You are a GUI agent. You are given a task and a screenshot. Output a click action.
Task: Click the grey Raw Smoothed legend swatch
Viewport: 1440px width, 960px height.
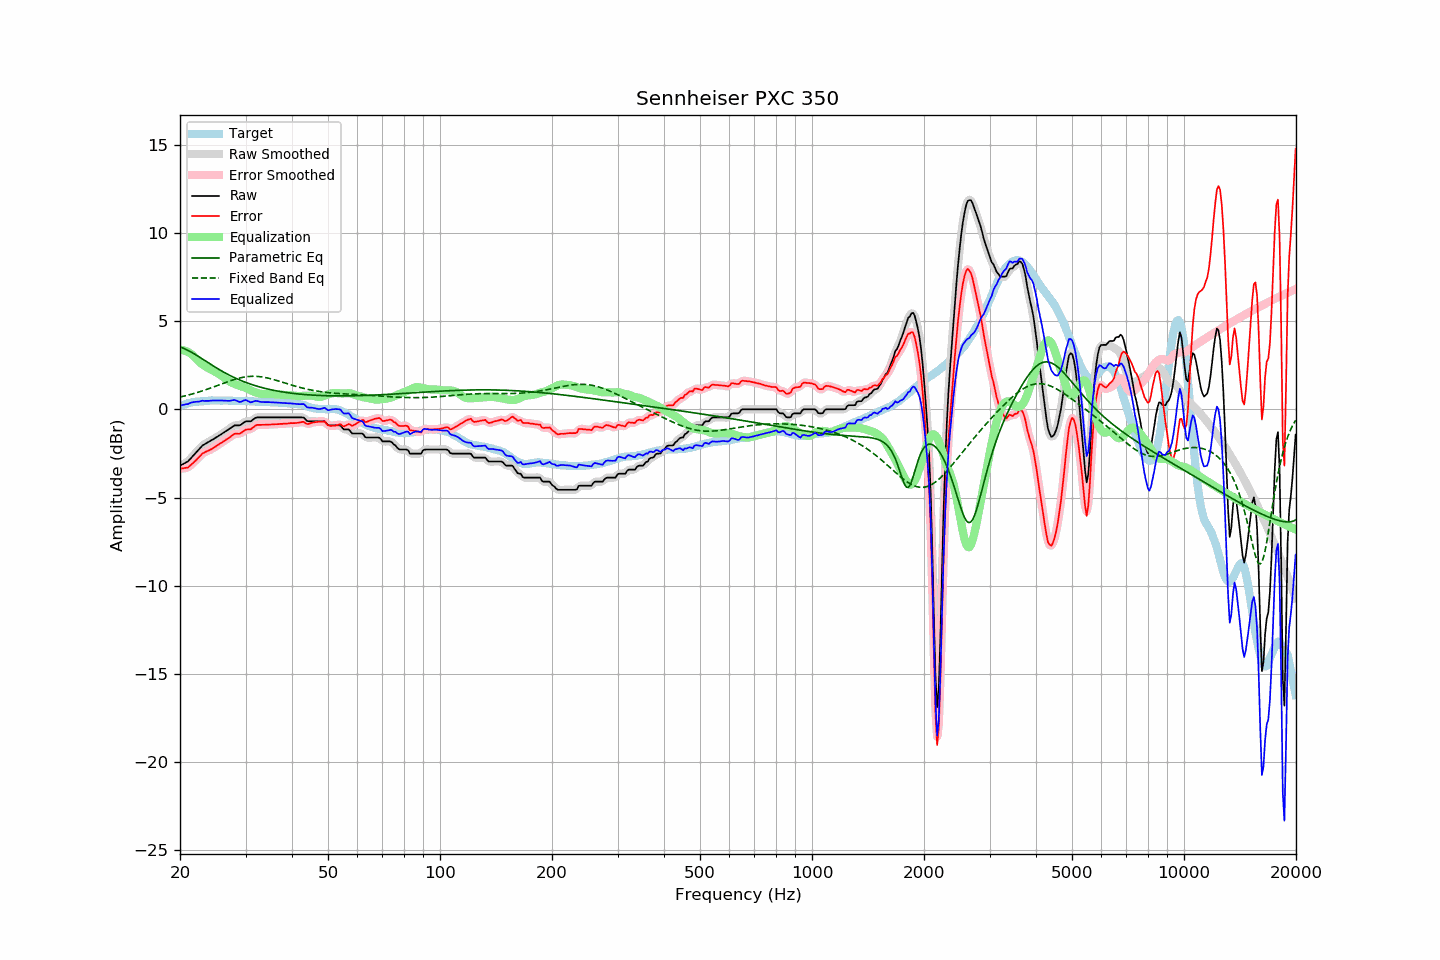(x=207, y=154)
